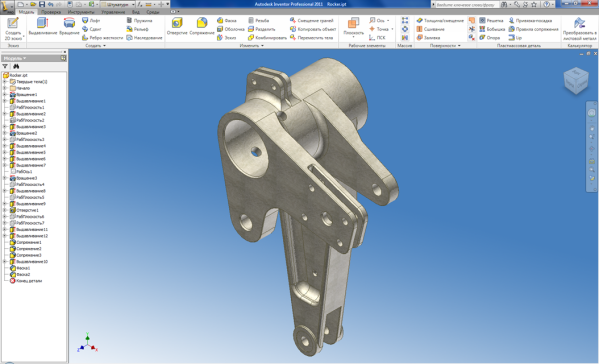The width and height of the screenshot is (599, 364).
Task: Select the Наследование tool
Action: click(x=144, y=38)
